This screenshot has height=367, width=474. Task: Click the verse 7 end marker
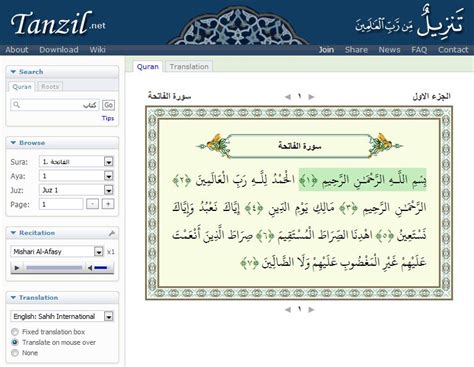pos(249,263)
